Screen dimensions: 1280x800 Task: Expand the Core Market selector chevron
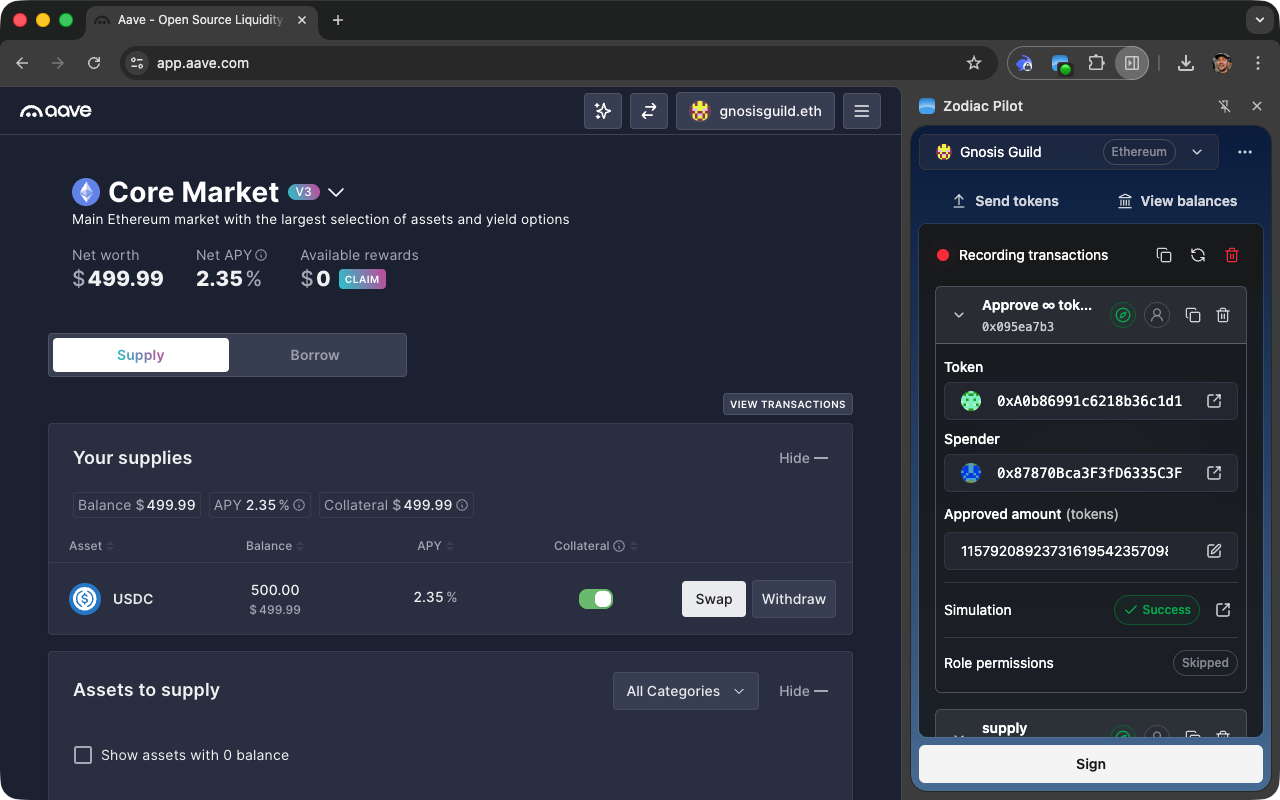[x=336, y=192]
